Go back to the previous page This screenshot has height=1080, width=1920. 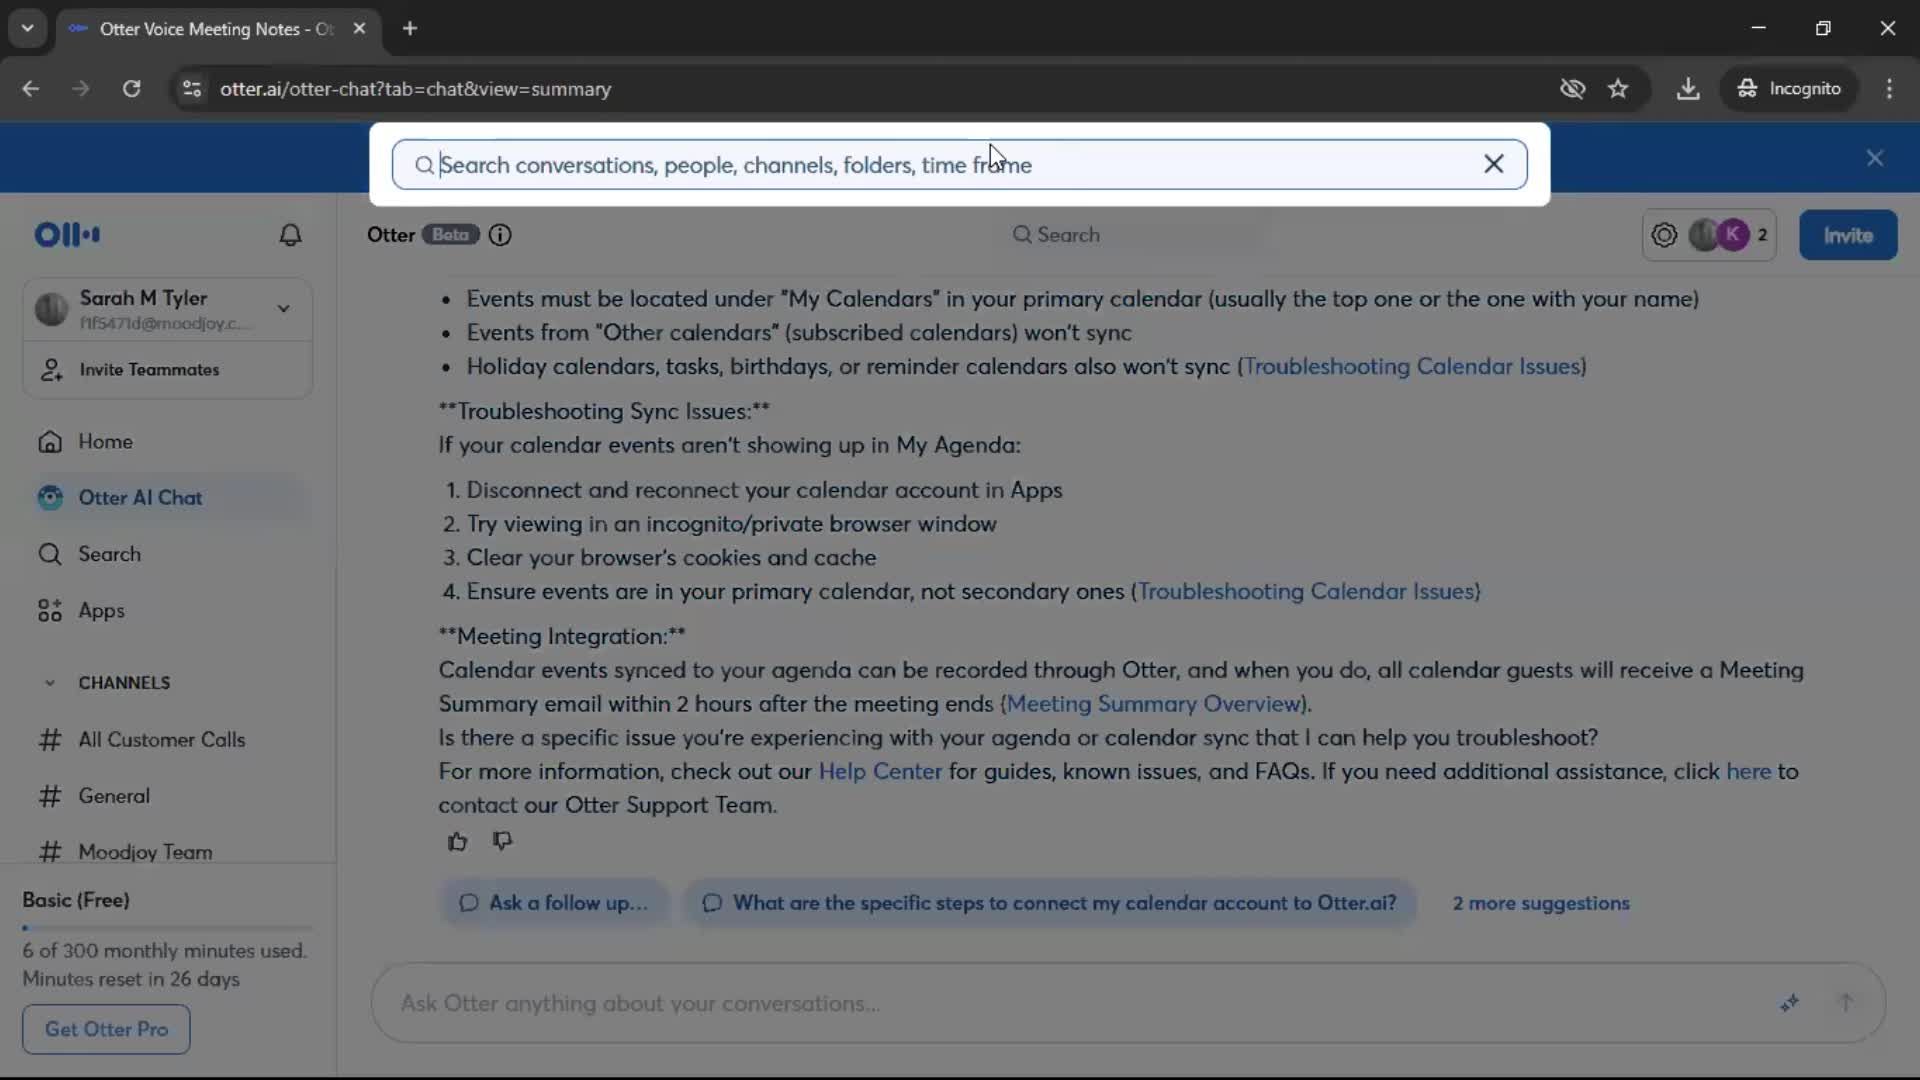30,88
